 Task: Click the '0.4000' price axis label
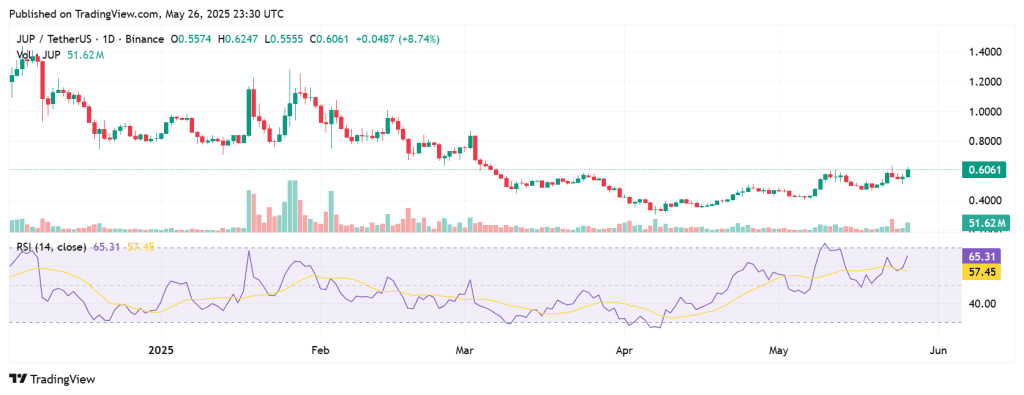(986, 200)
